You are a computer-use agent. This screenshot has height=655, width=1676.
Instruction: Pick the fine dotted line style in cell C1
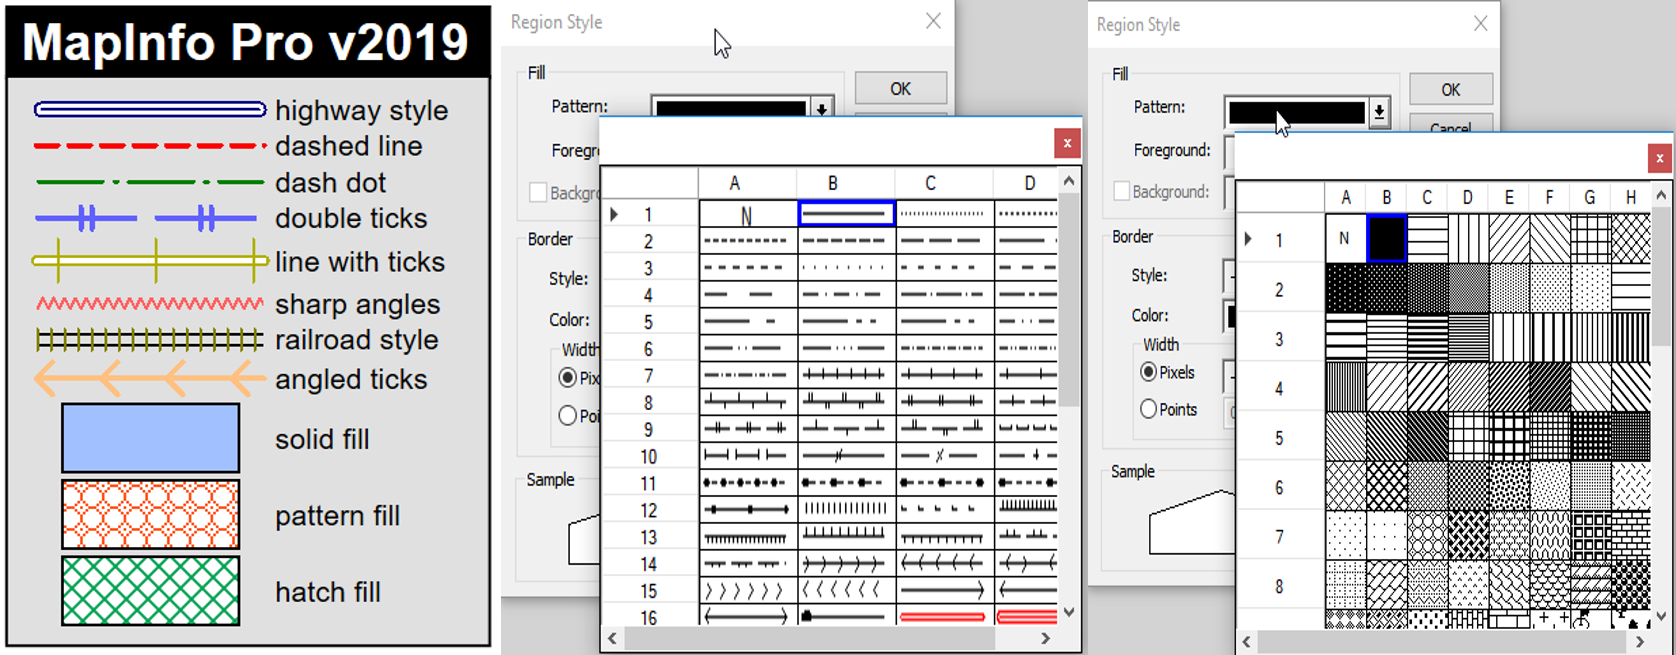(944, 214)
